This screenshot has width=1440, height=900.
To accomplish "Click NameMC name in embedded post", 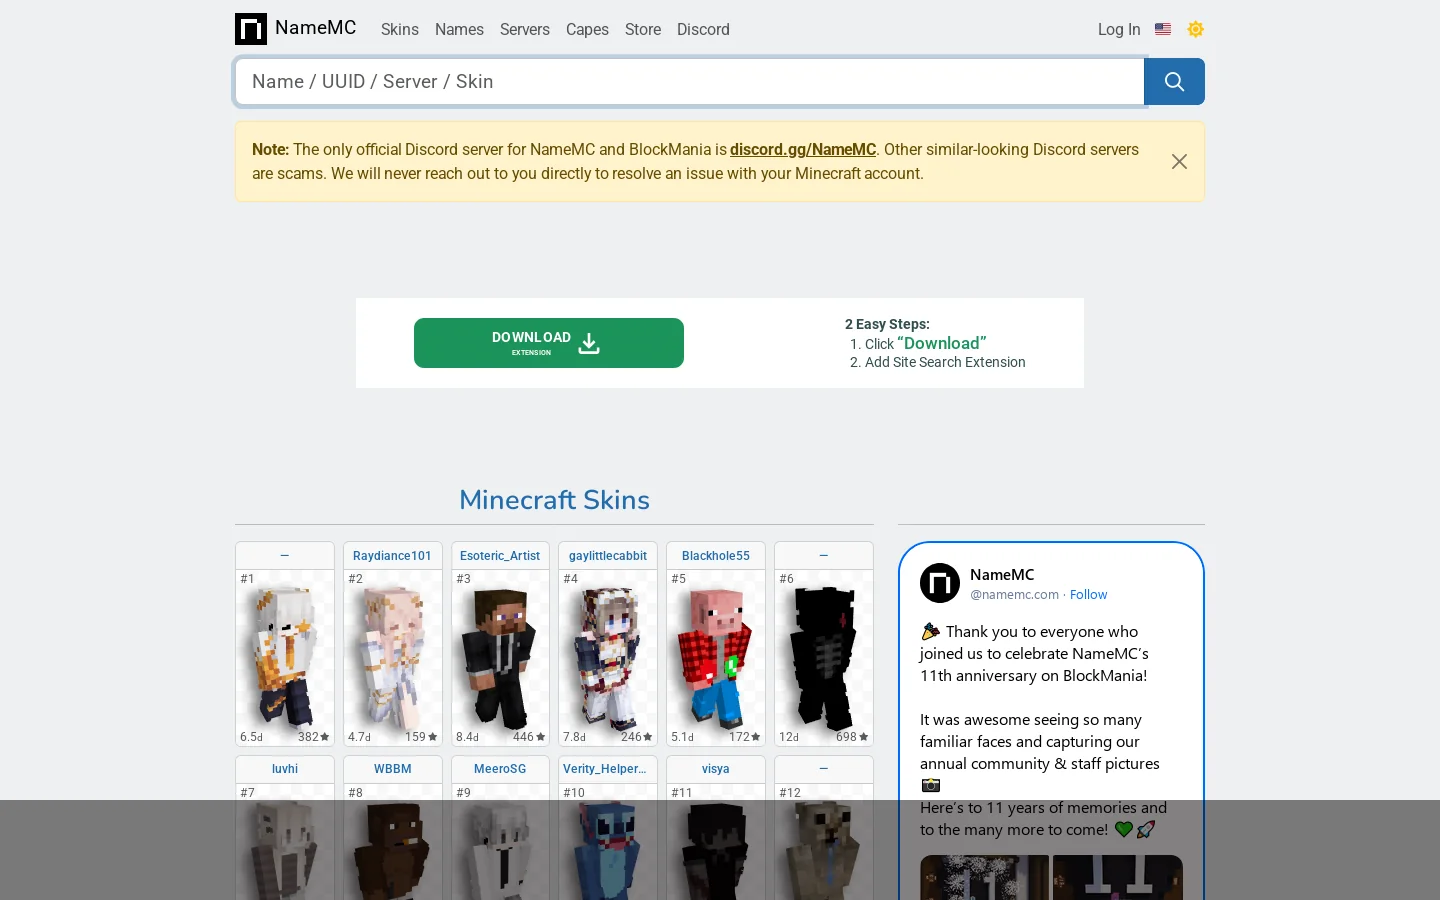I will pyautogui.click(x=1002, y=575).
